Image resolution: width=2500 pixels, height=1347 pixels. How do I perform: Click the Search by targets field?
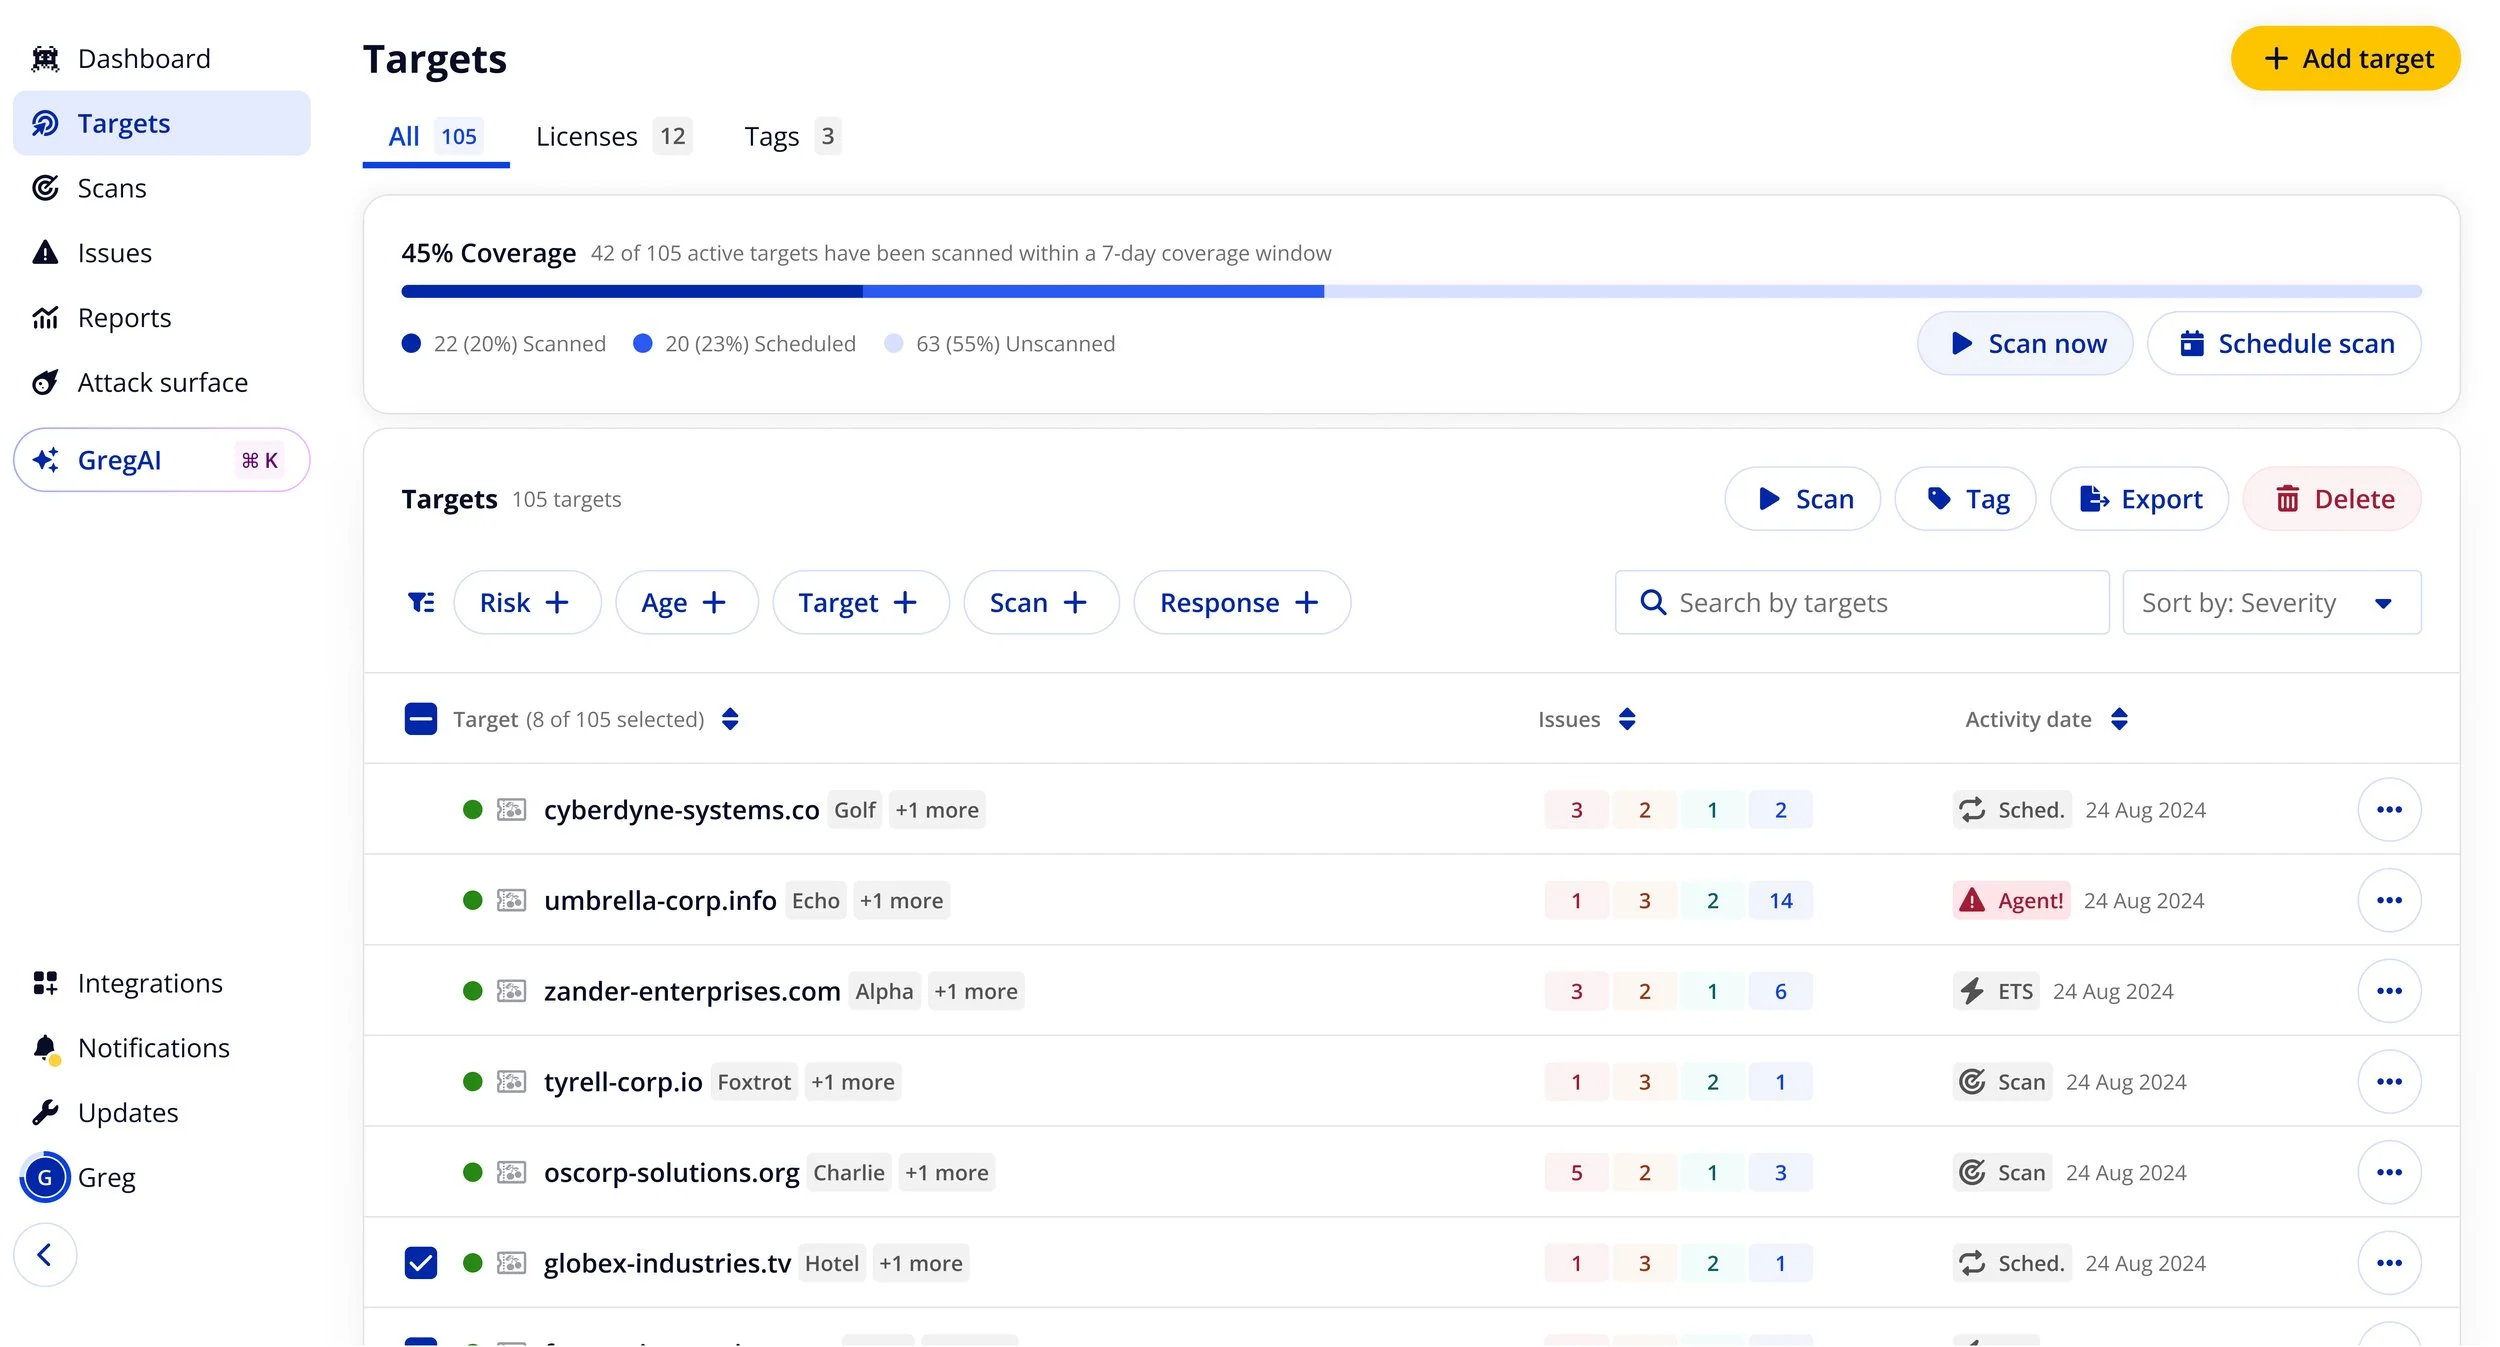click(1860, 601)
